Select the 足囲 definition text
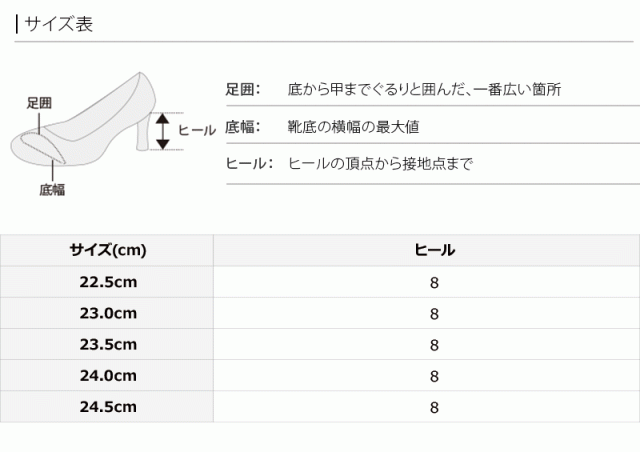640x452 pixels. (x=423, y=90)
